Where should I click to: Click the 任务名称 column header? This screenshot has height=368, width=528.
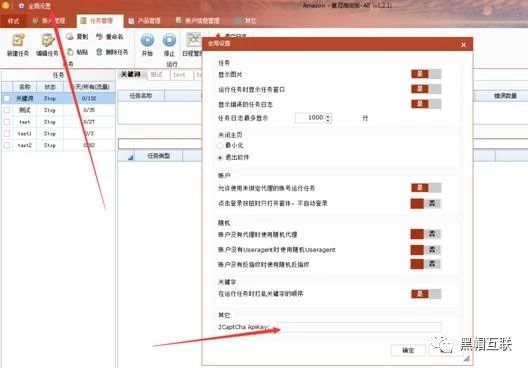(x=141, y=96)
